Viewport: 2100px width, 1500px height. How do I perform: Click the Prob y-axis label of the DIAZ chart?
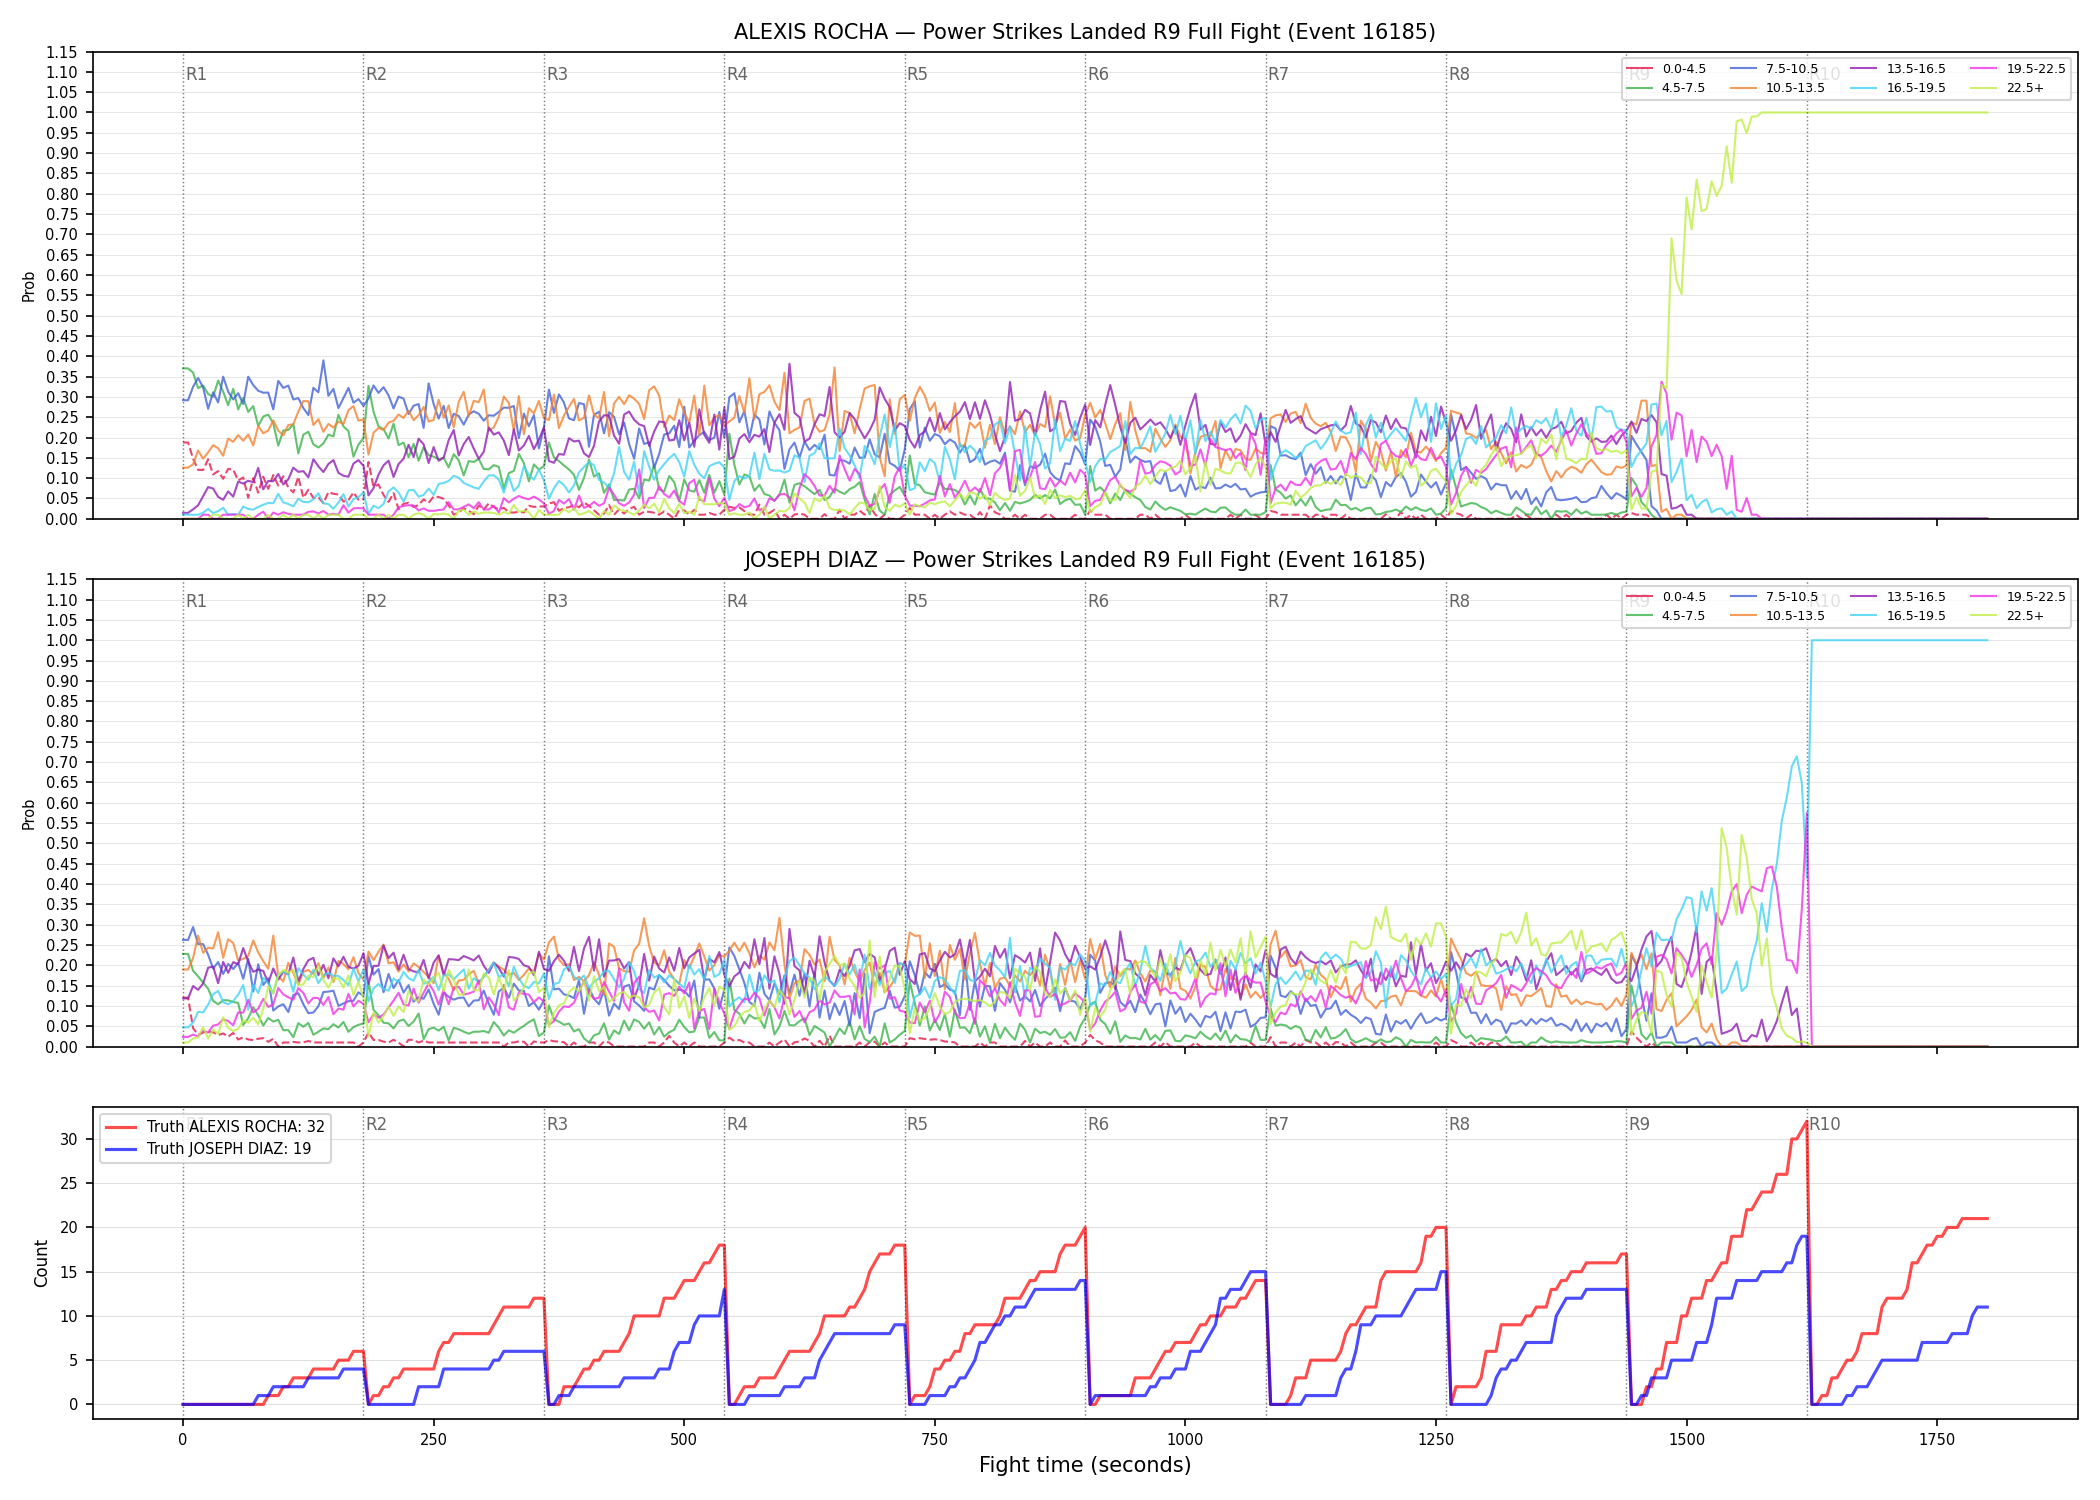click(x=29, y=814)
